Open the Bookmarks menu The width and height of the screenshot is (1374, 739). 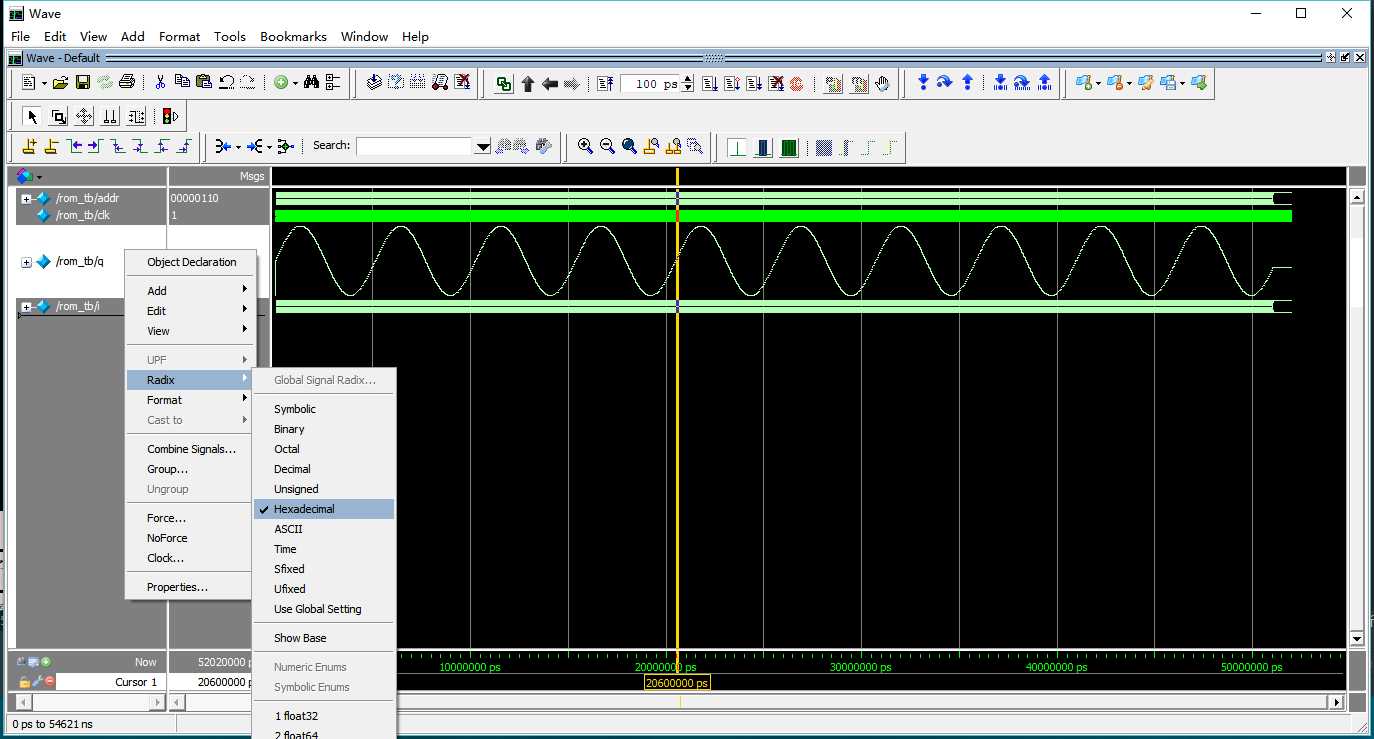pyautogui.click(x=293, y=36)
